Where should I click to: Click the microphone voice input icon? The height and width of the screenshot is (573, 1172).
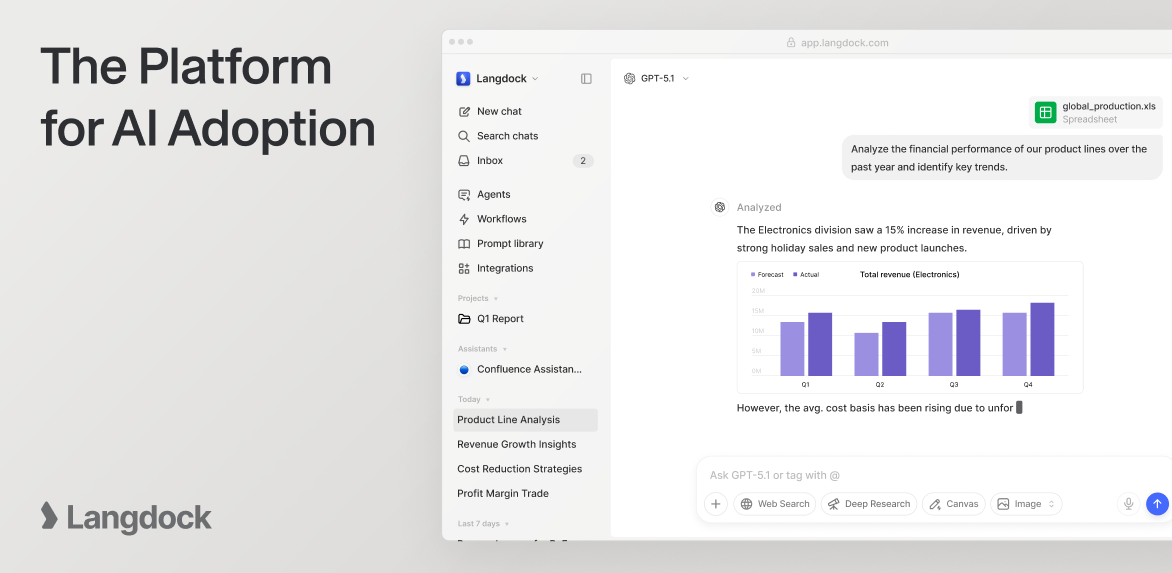[x=1129, y=504]
